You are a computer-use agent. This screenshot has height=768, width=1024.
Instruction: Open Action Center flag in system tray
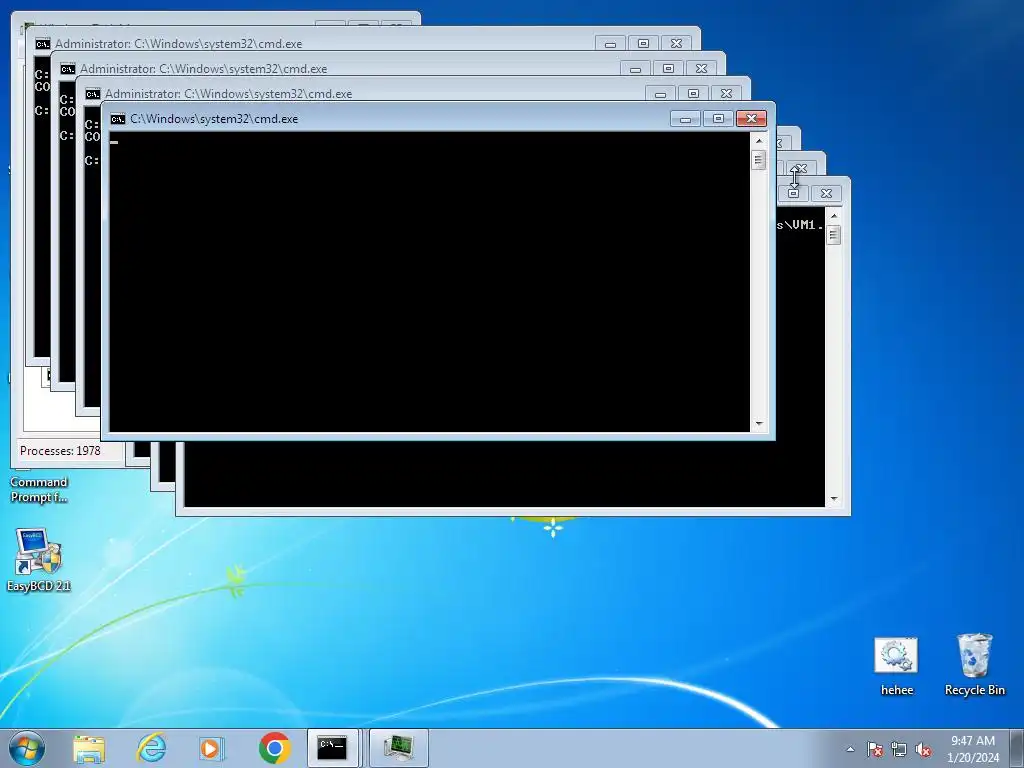tap(875, 749)
